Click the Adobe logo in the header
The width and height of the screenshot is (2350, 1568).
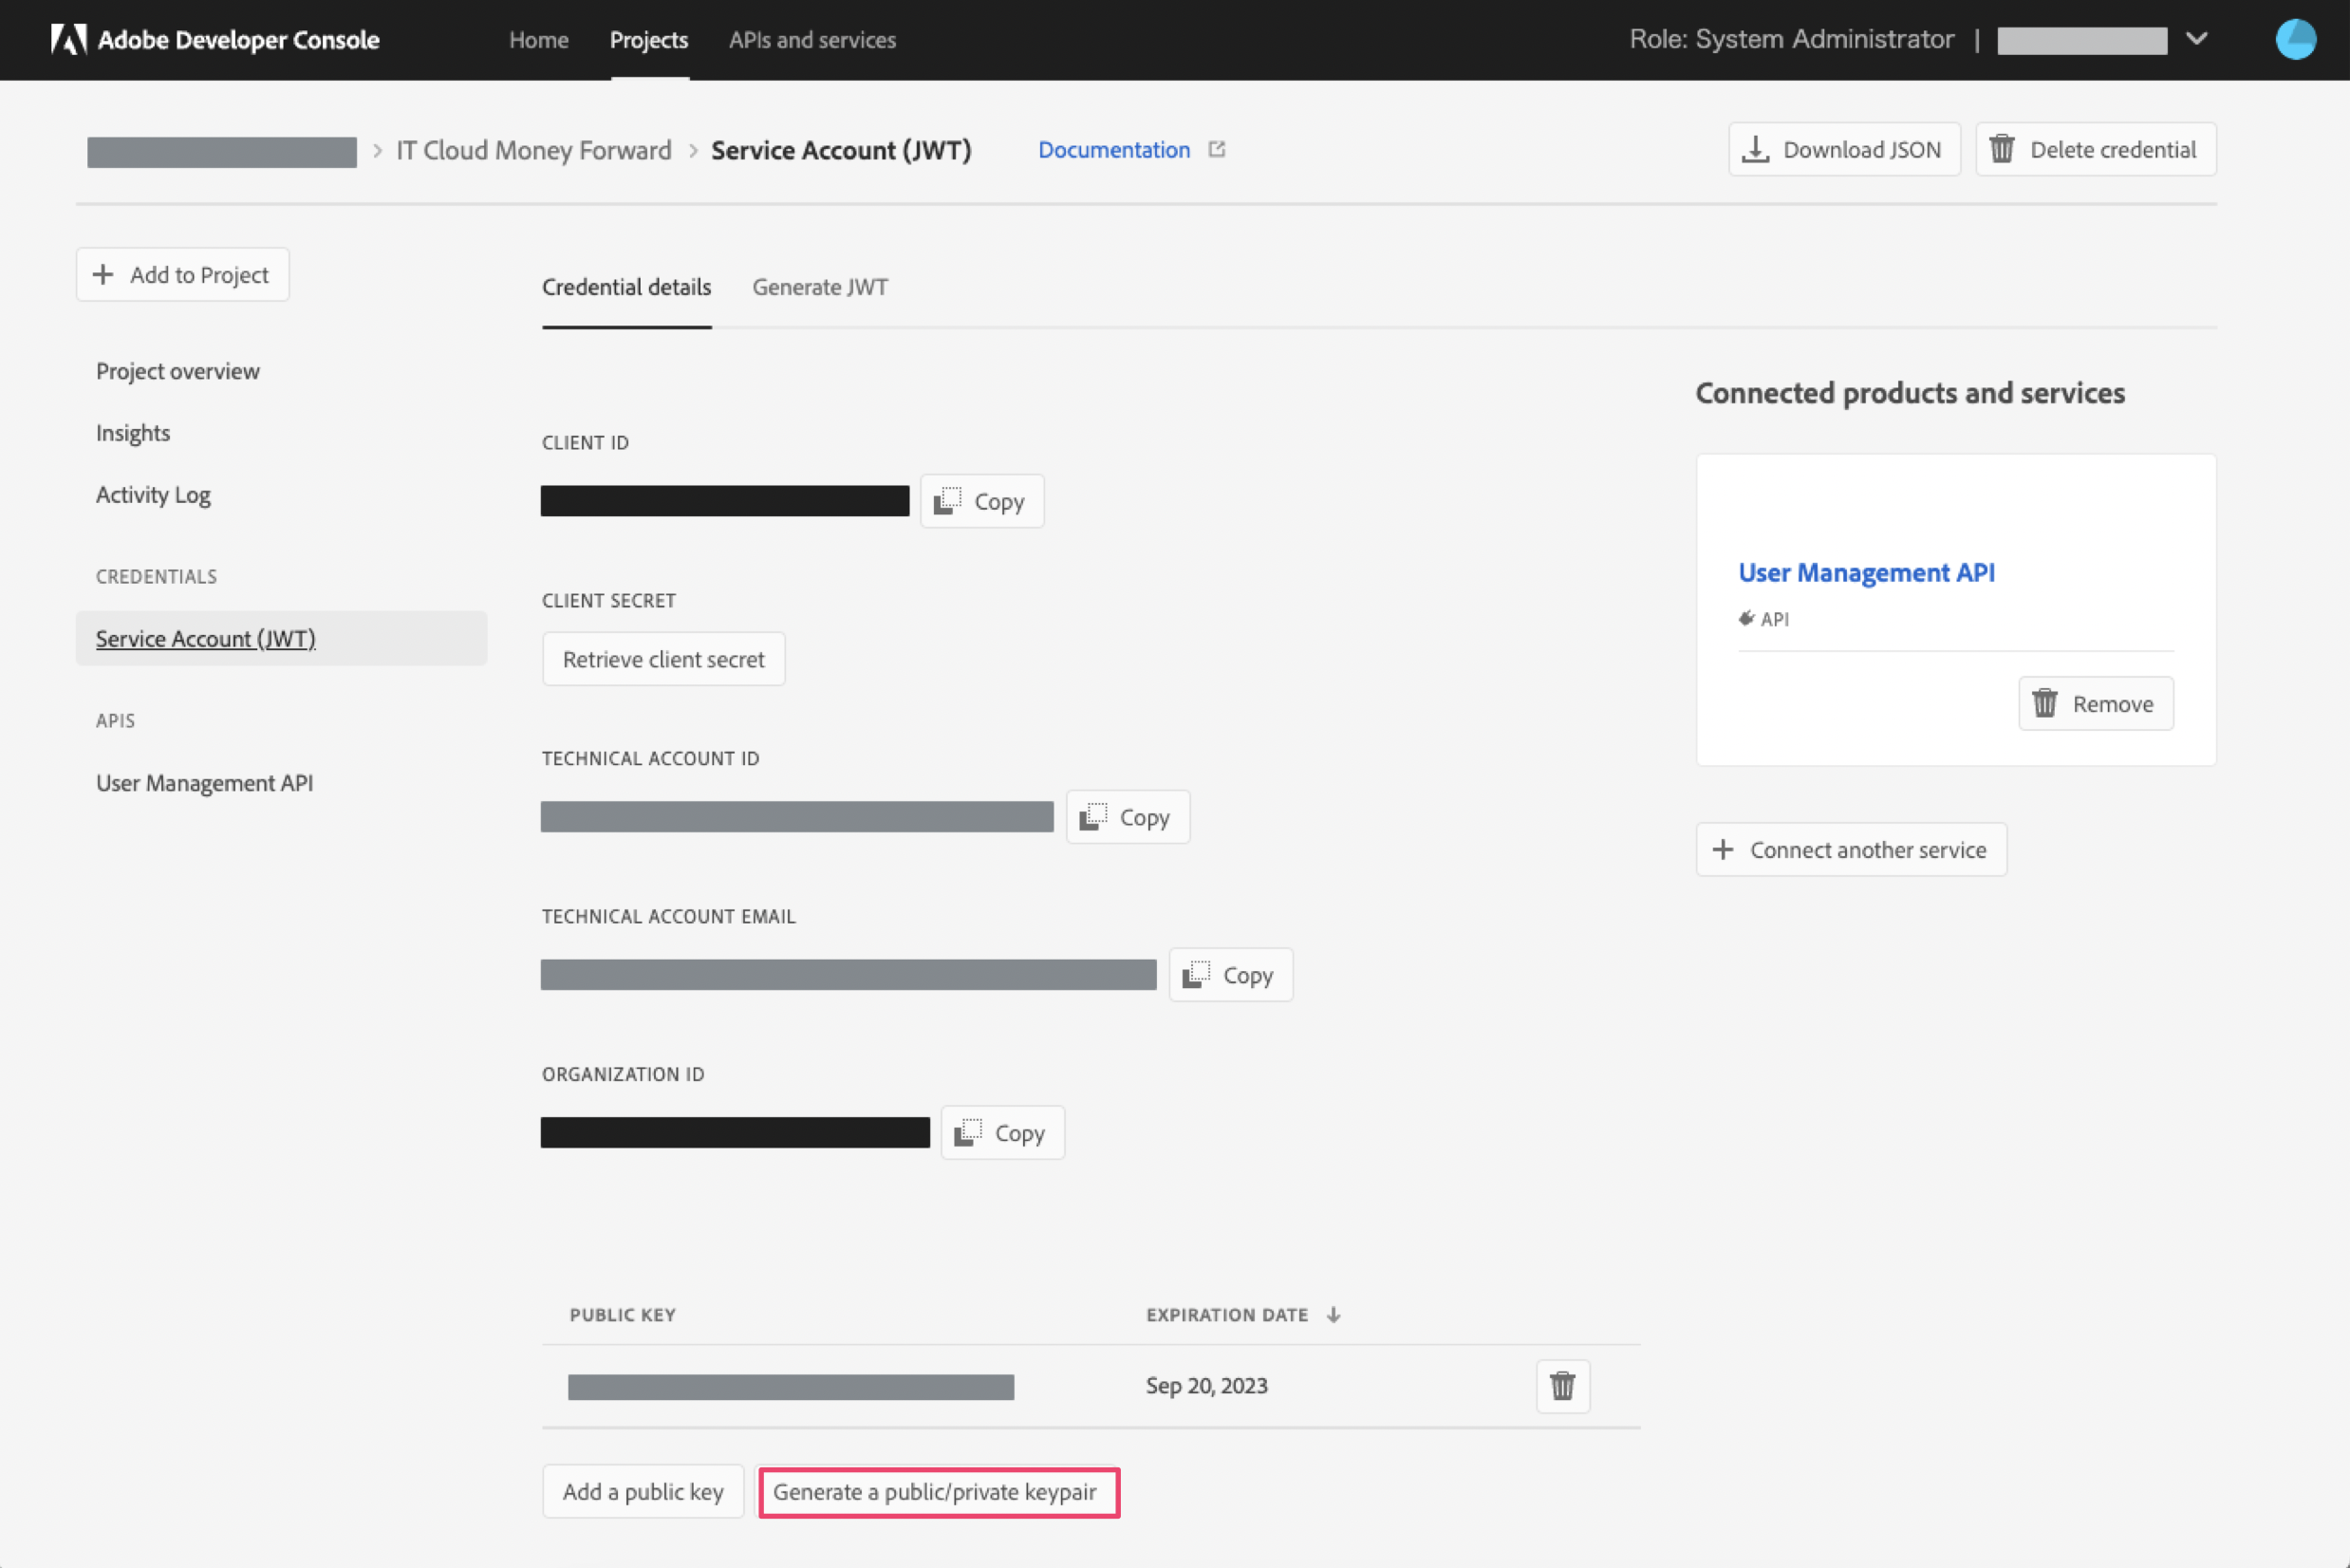68,39
